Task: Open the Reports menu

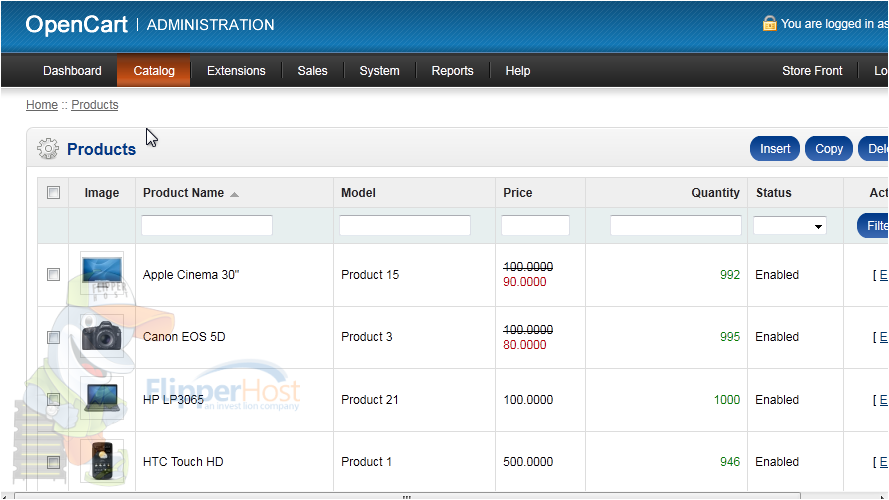Action: click(x=452, y=71)
